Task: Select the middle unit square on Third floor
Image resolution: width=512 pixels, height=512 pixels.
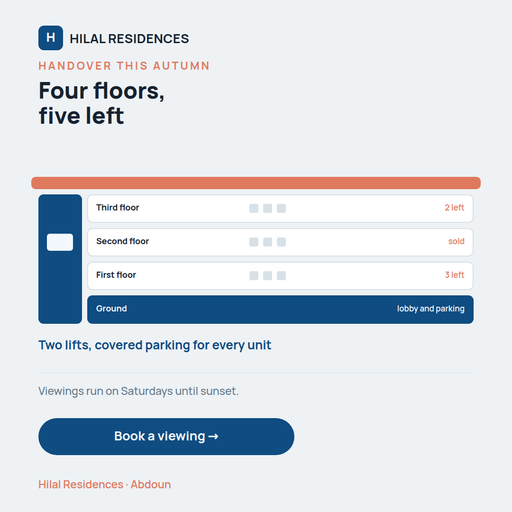Action: click(x=267, y=208)
